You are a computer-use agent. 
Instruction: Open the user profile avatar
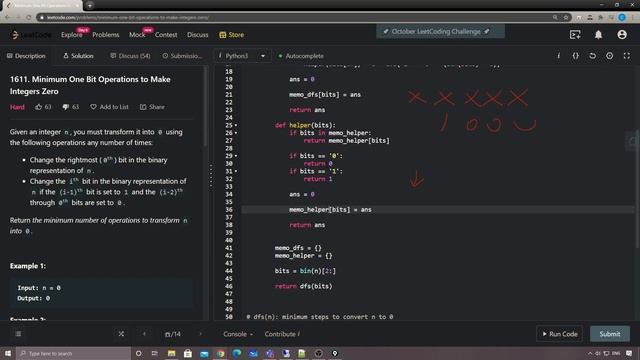(x=622, y=35)
